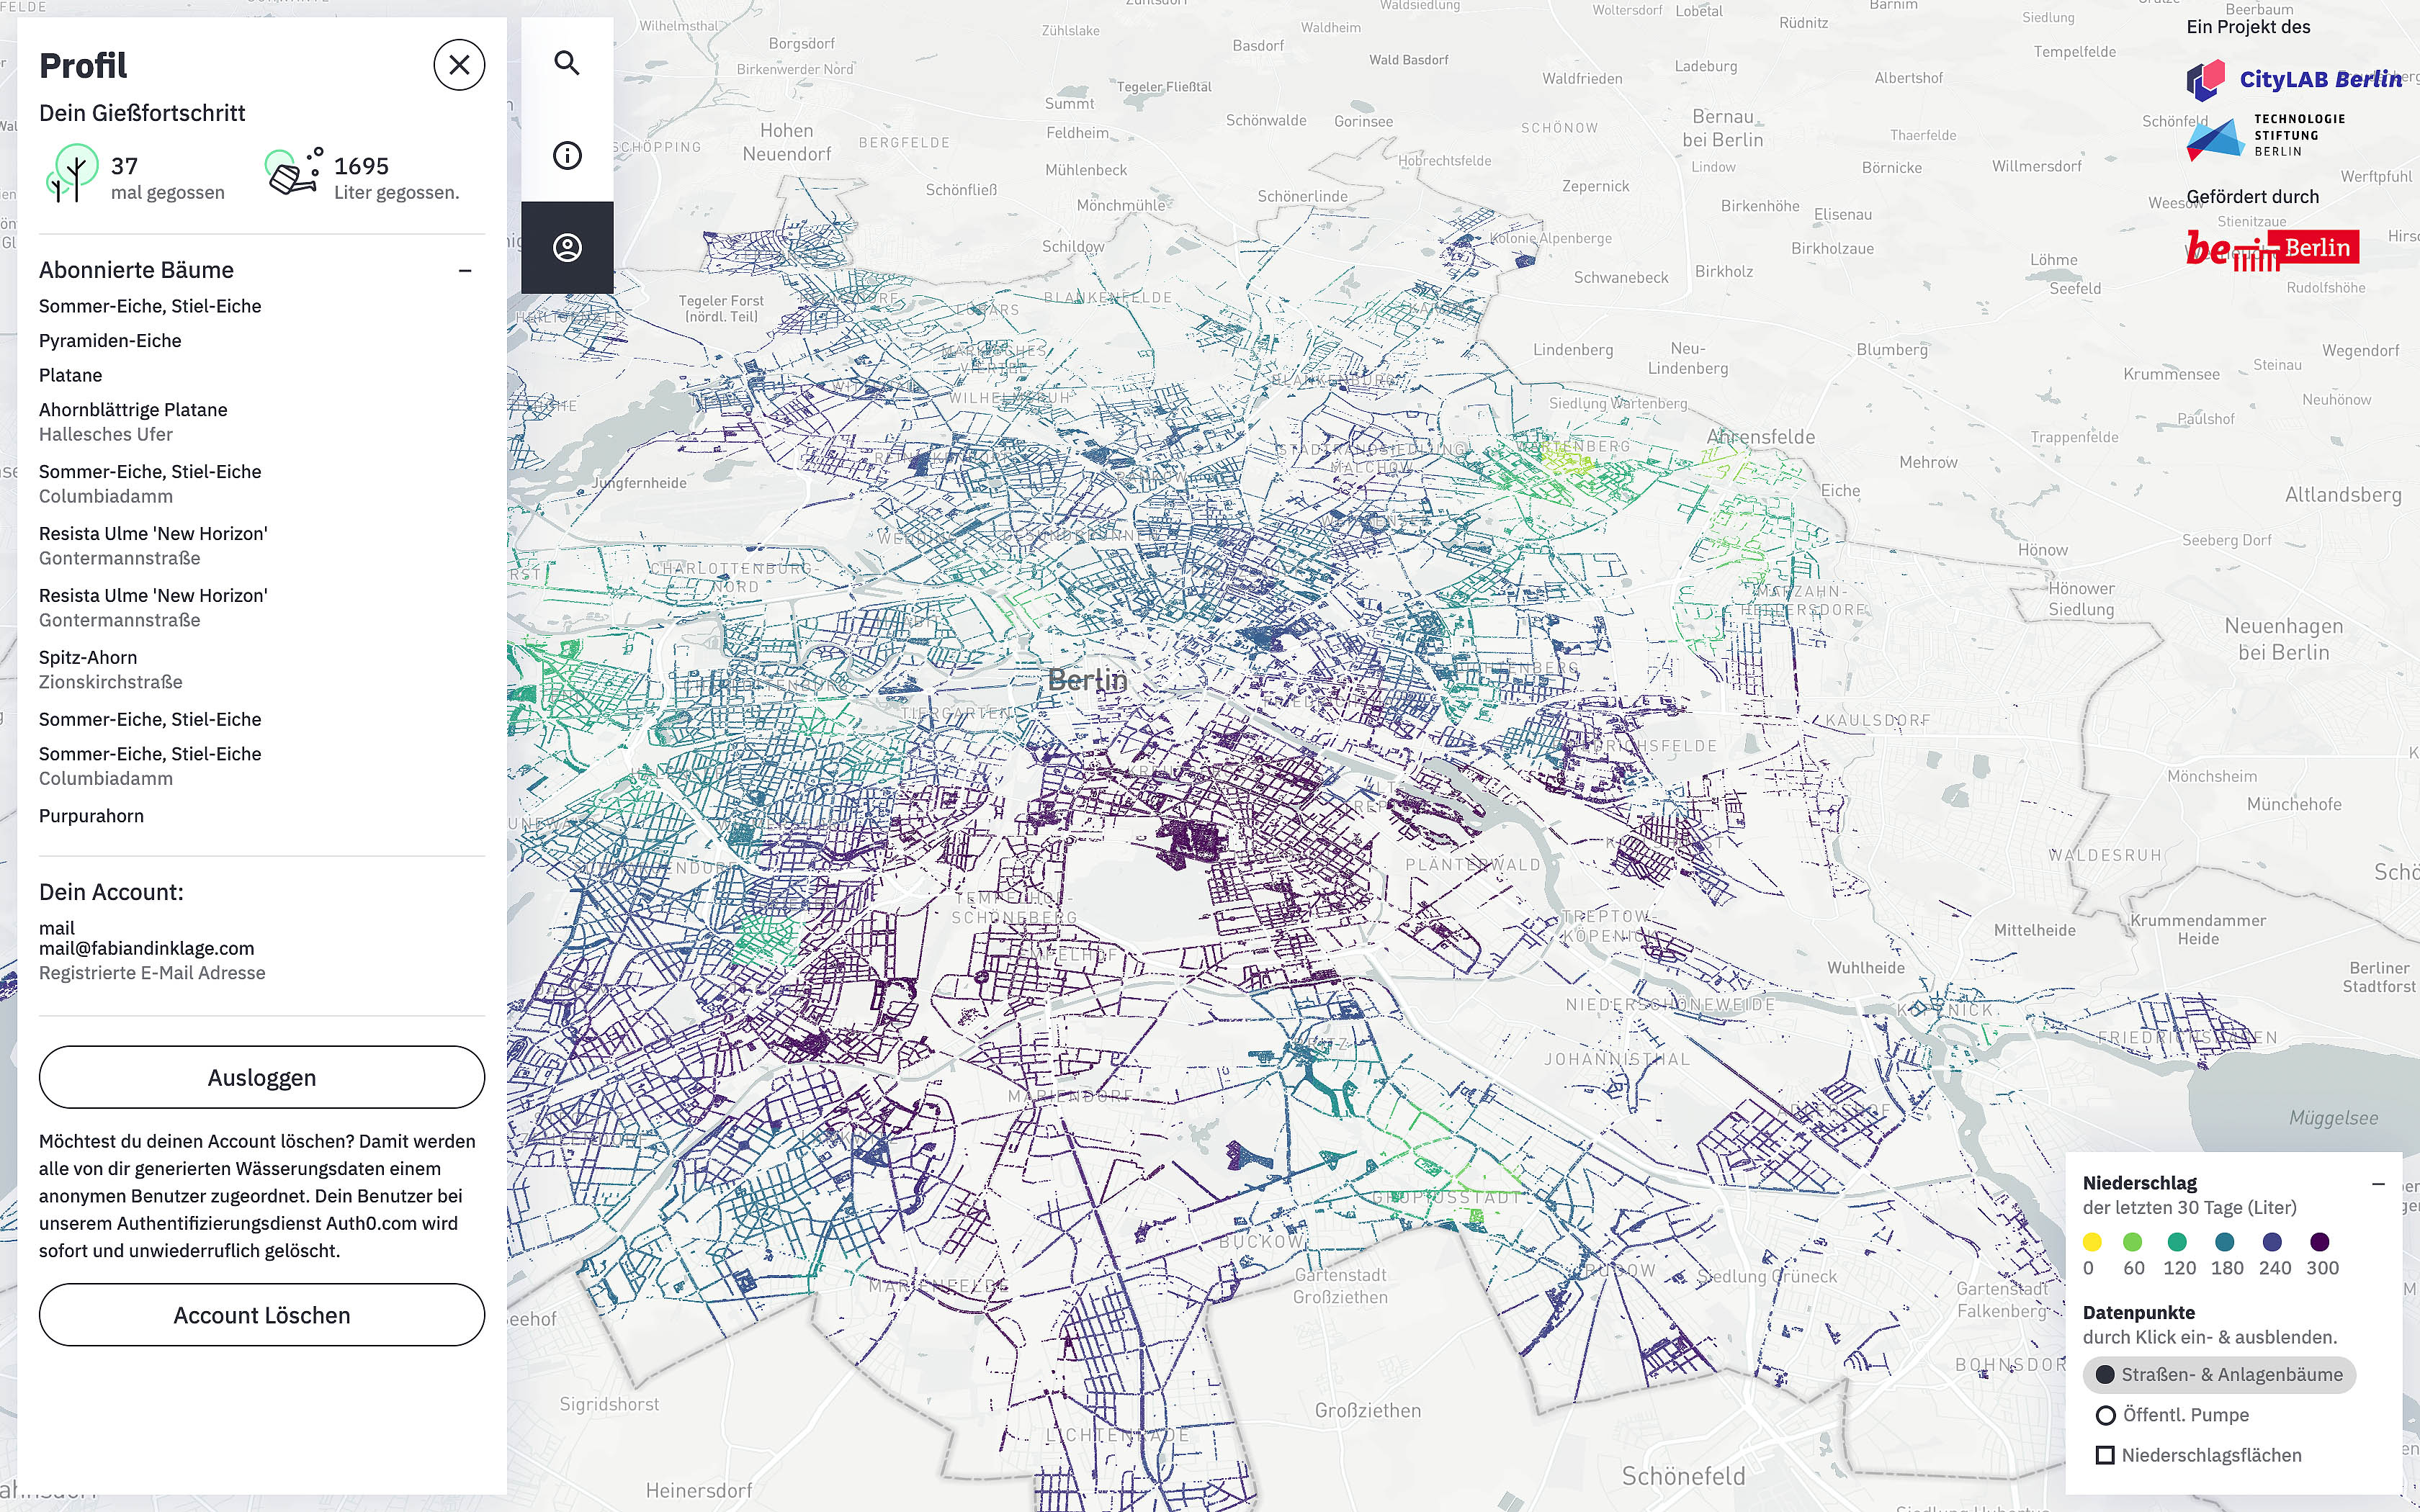Open the info circle sidebar icon
The image size is (2420, 1512).
(x=567, y=155)
